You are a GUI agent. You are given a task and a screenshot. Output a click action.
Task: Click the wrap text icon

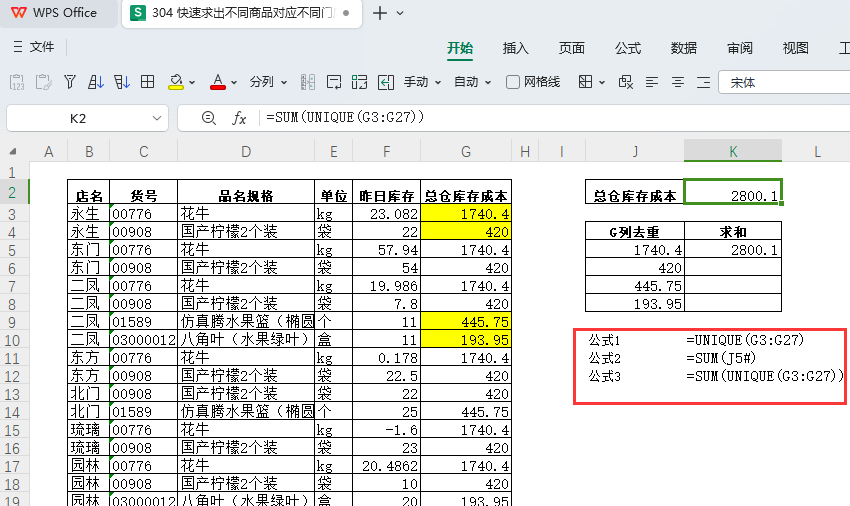[x=334, y=82]
